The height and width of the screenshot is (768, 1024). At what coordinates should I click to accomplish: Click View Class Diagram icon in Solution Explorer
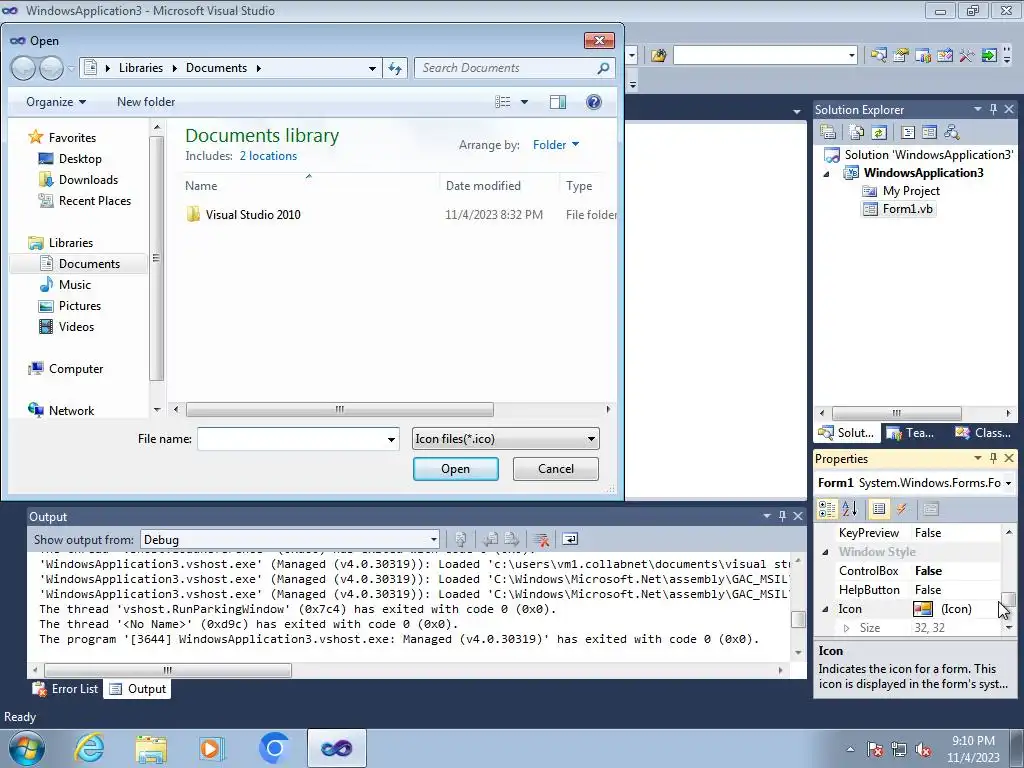952,132
